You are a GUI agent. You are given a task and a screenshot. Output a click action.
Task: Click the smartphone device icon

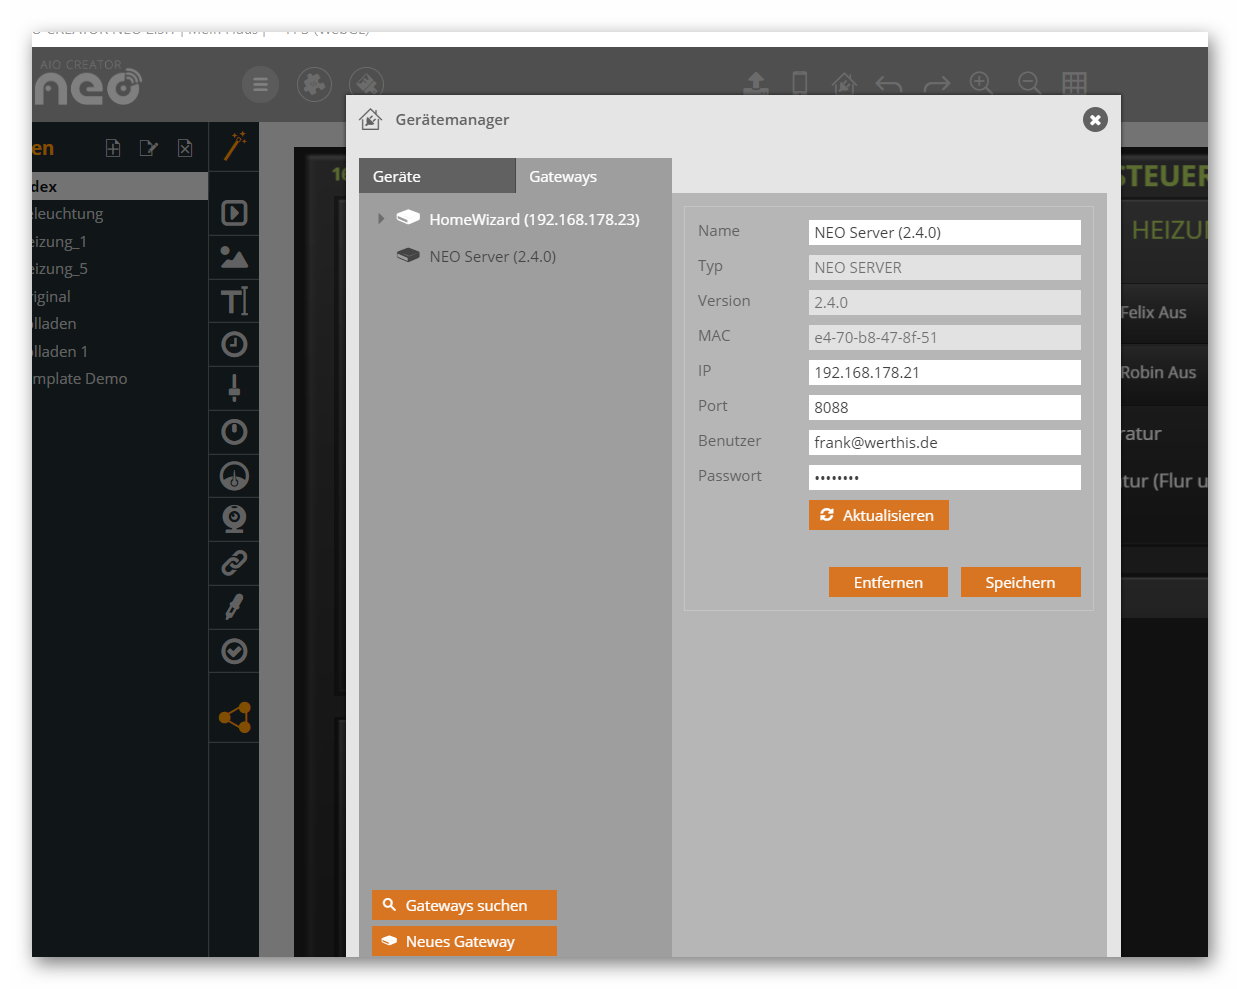(800, 83)
